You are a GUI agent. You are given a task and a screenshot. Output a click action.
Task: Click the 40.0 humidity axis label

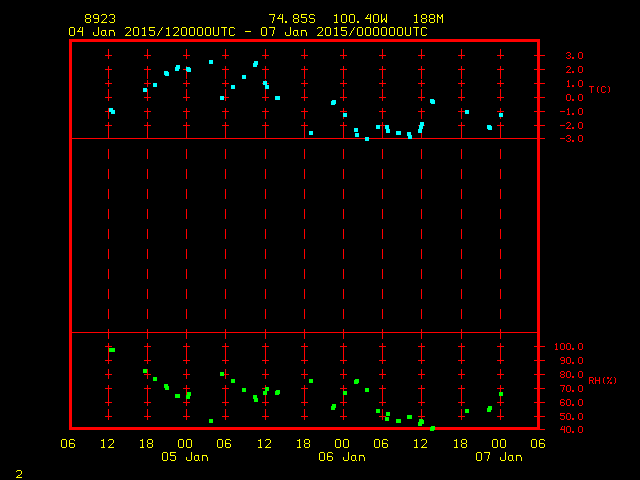(x=571, y=429)
